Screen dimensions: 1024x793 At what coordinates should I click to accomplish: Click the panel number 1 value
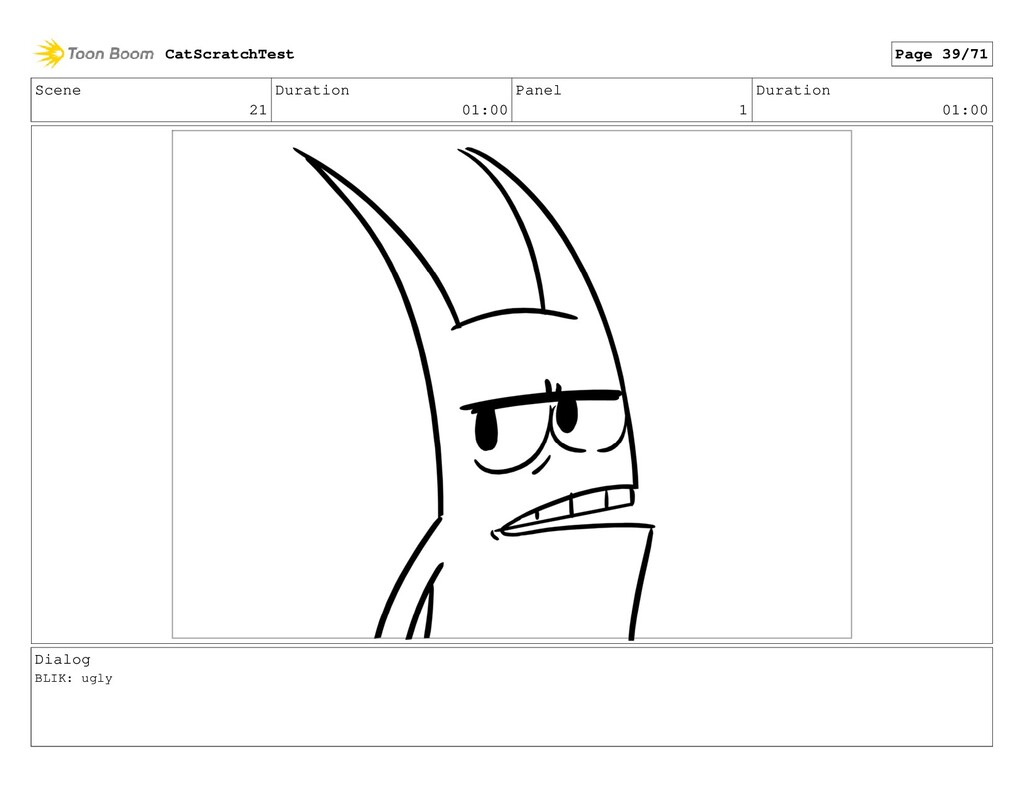click(743, 110)
